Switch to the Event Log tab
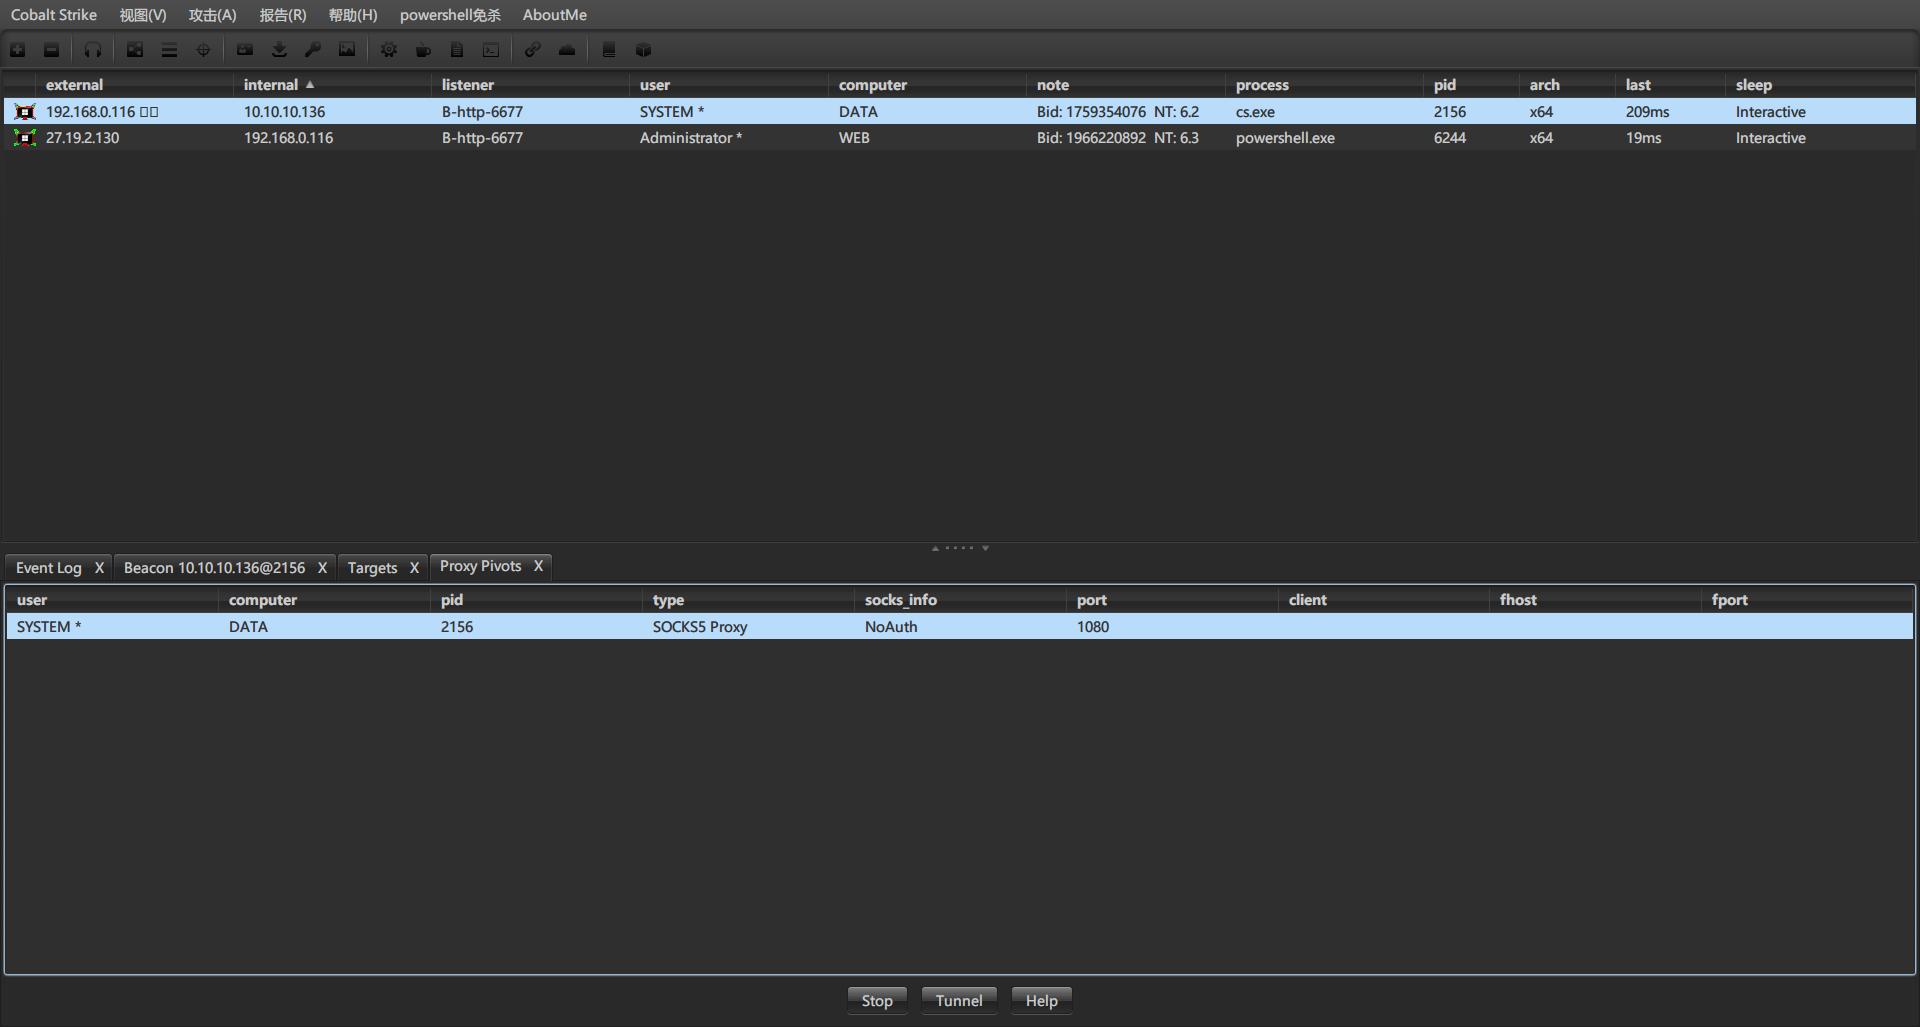 (x=49, y=568)
